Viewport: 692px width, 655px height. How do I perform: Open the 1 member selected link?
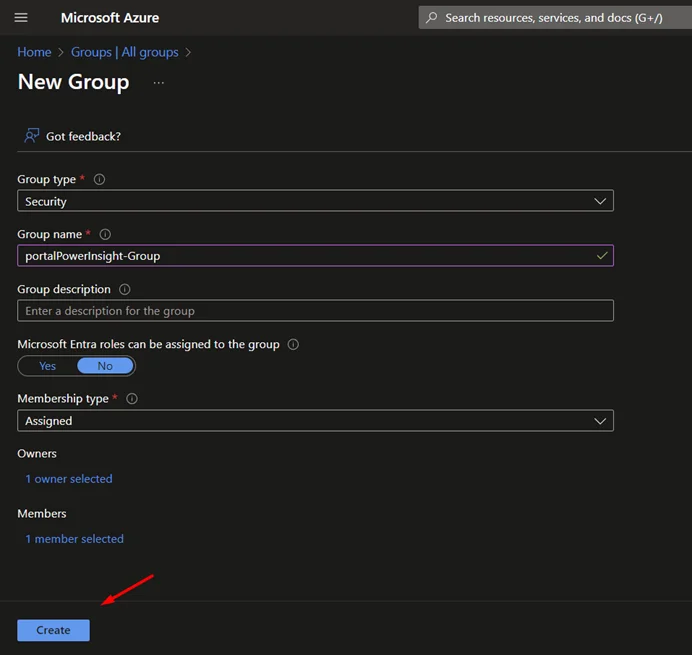(75, 539)
